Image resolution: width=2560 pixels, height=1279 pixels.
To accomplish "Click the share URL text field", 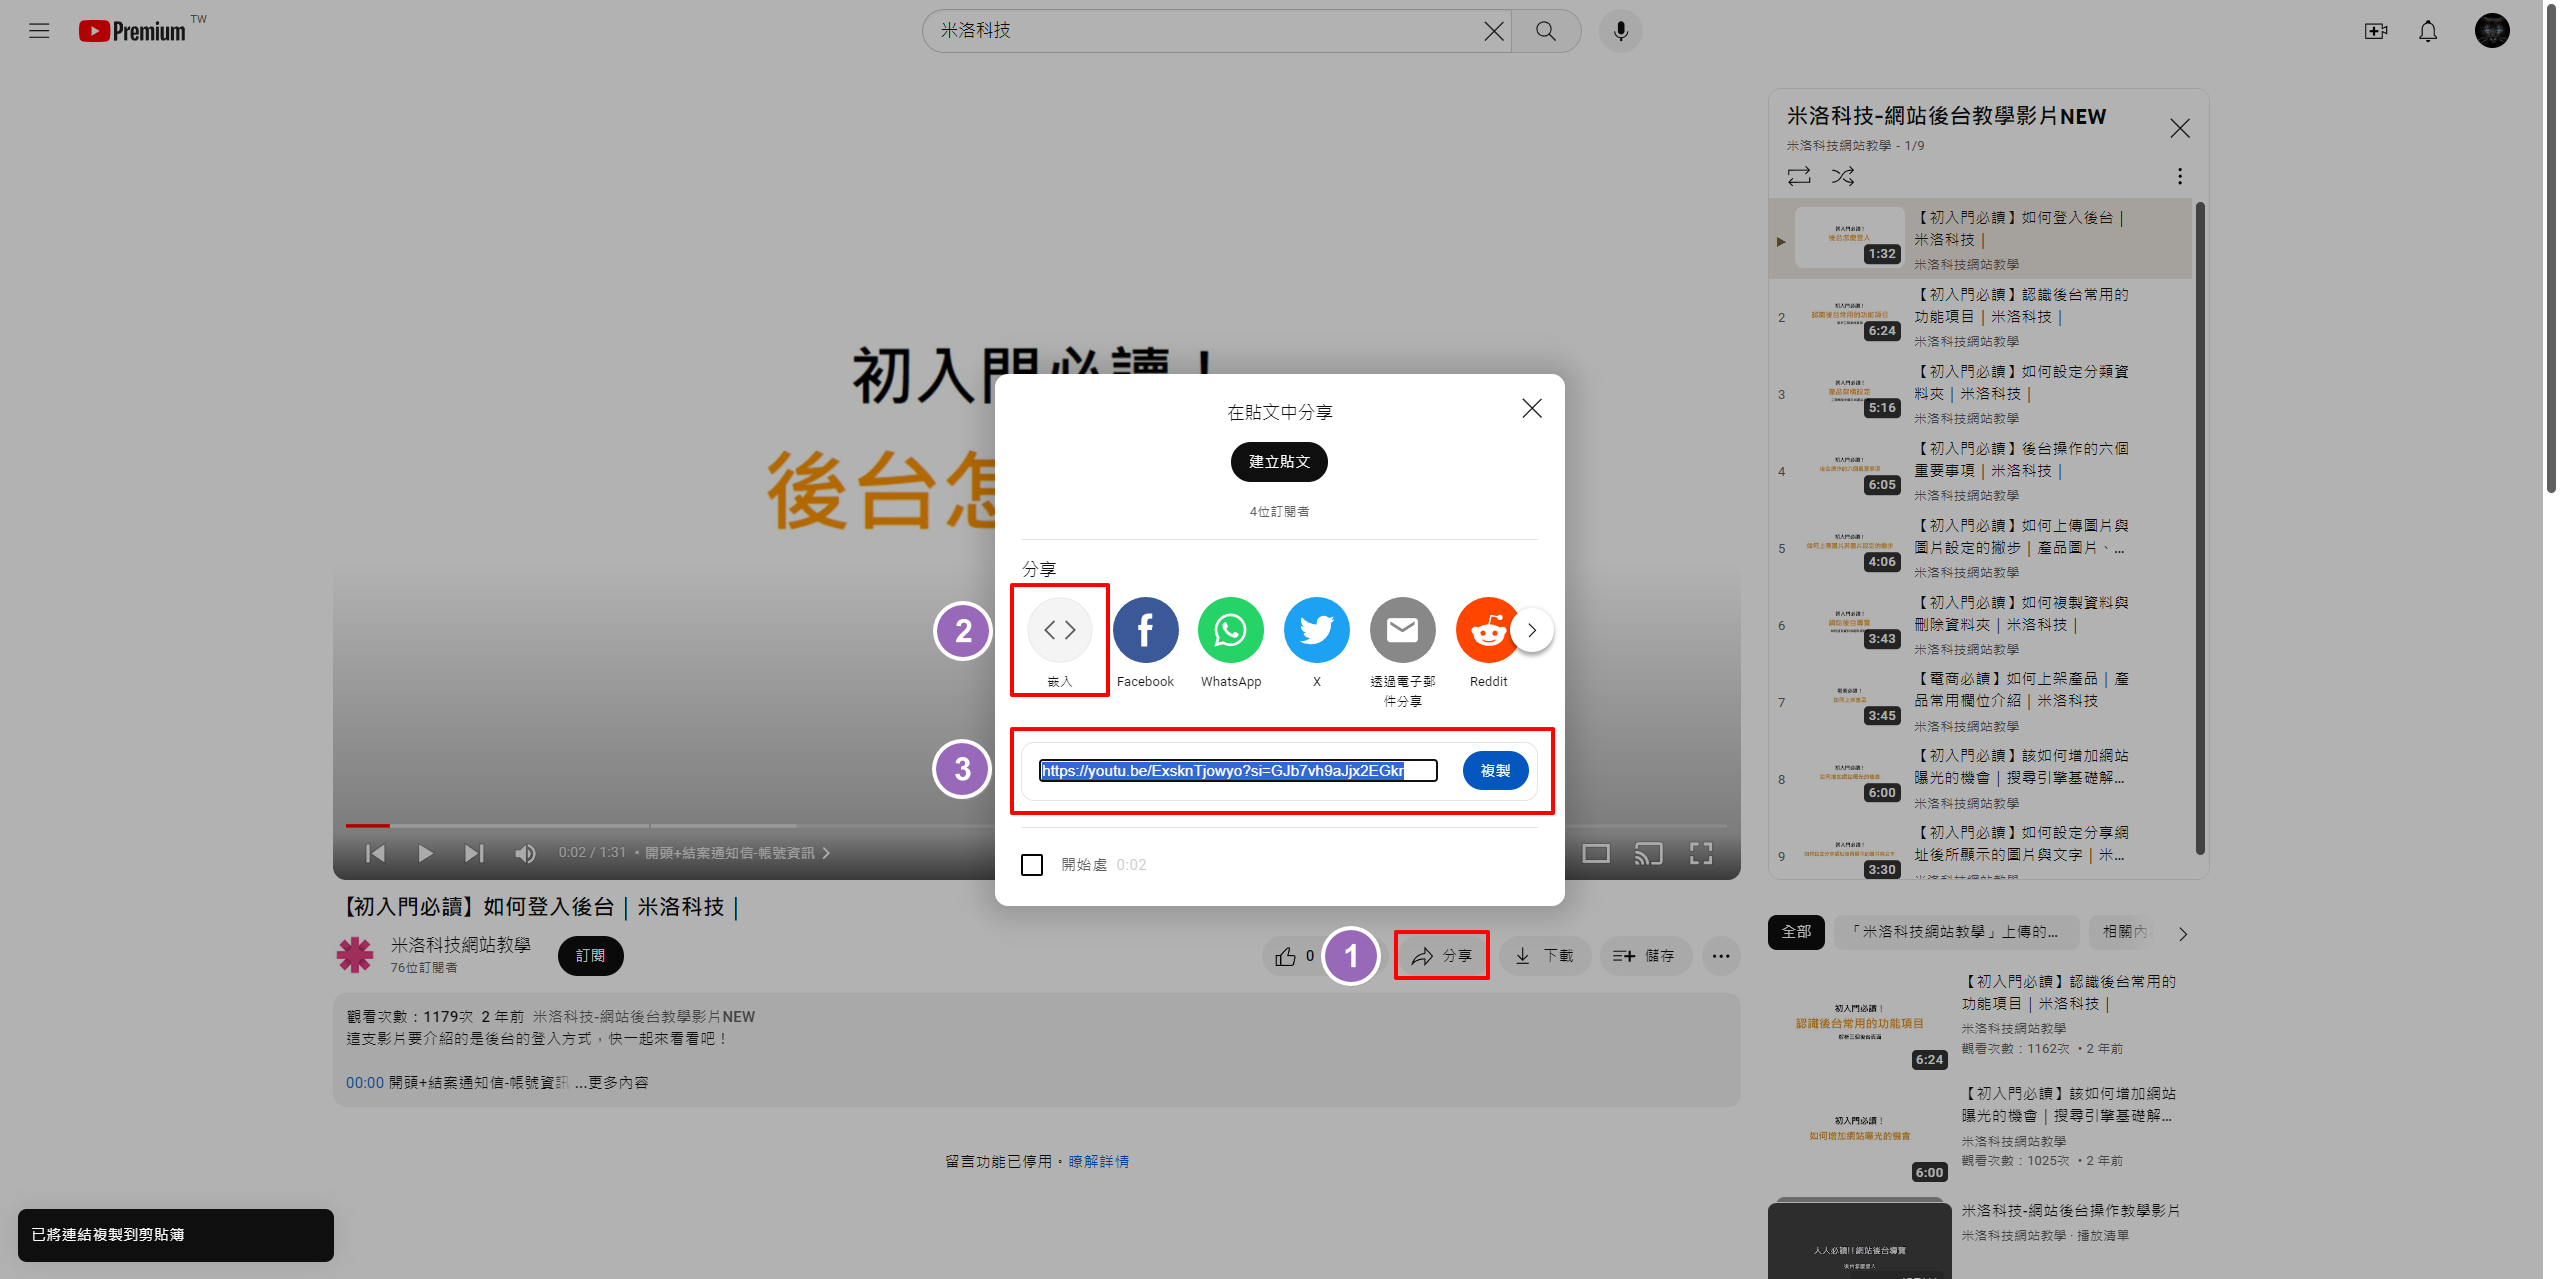I will 1238,771.
